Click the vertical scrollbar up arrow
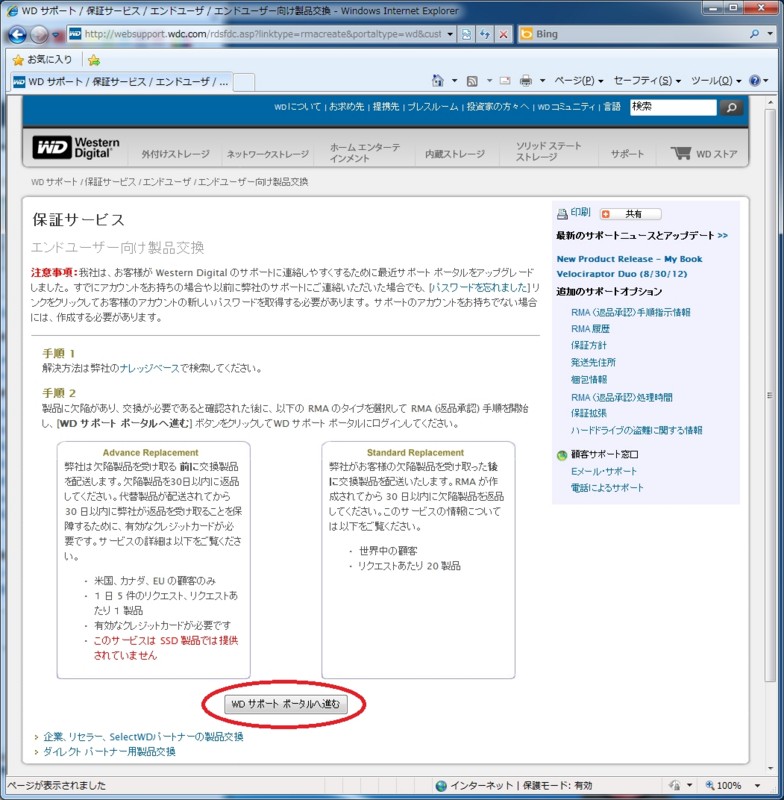 coord(770,103)
